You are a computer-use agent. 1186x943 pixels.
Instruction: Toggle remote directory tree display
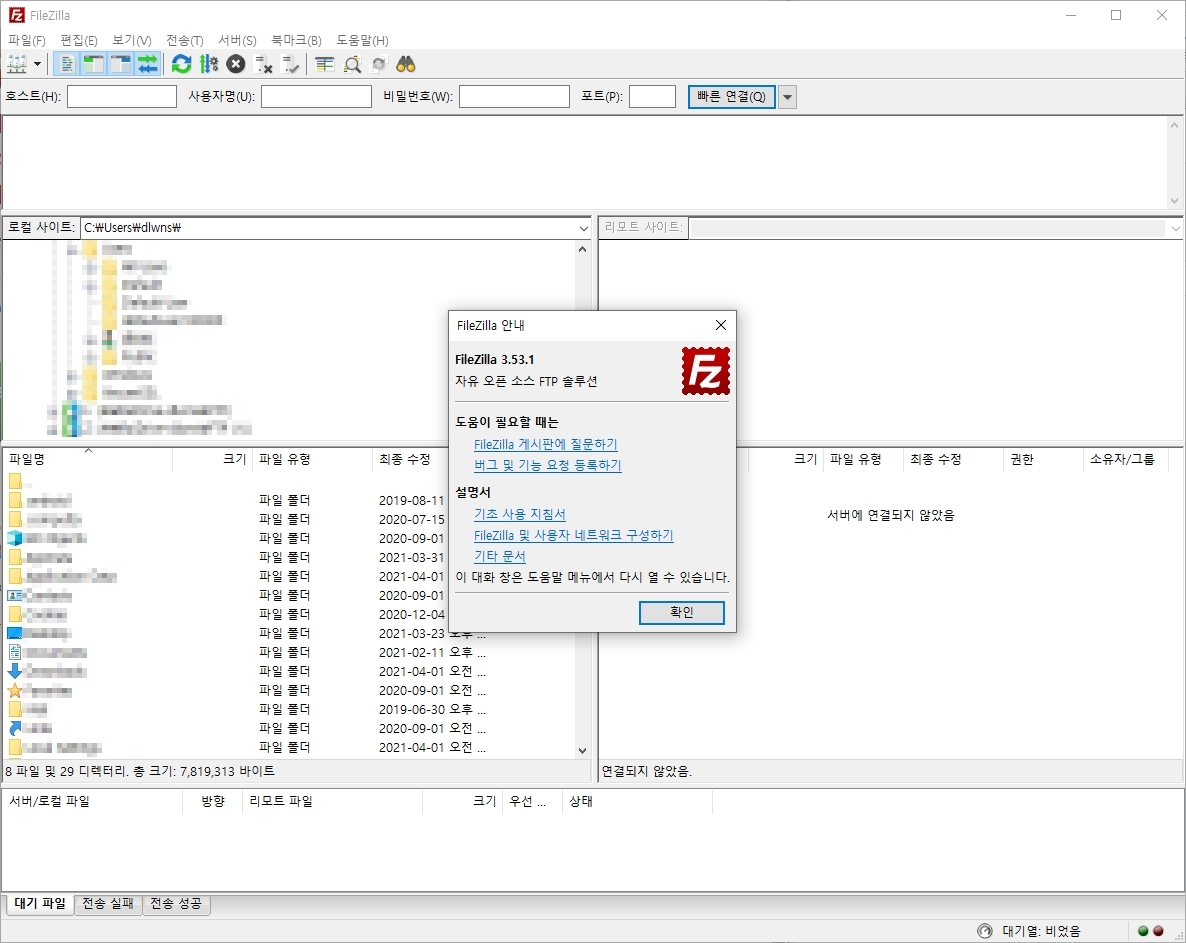tap(120, 64)
